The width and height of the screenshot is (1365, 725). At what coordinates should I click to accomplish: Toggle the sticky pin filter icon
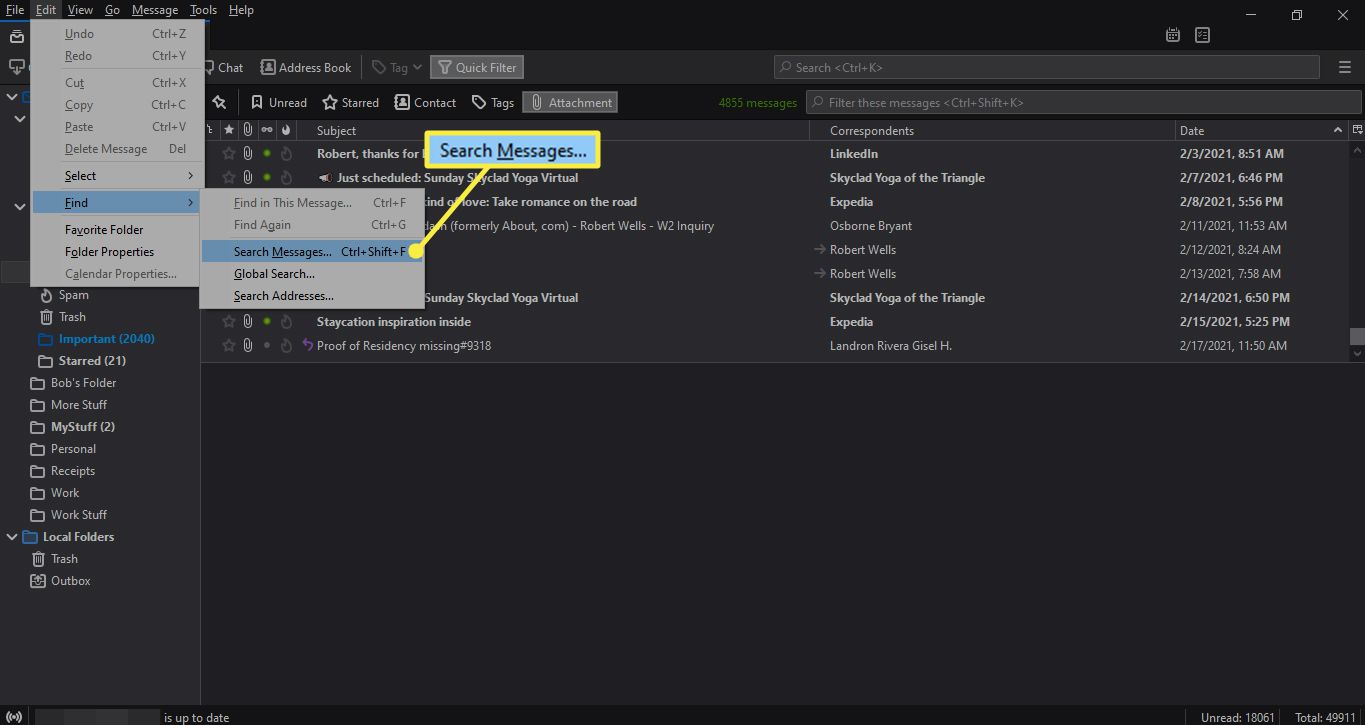[x=219, y=102]
